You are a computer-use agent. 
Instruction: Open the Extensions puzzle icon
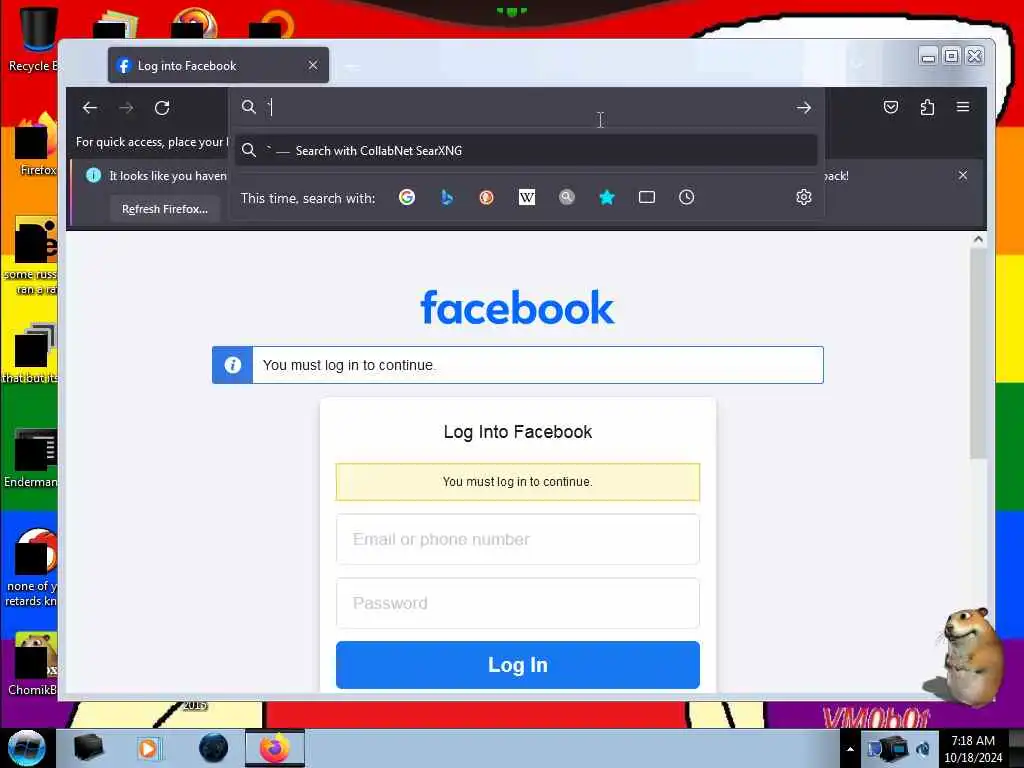pyautogui.click(x=927, y=107)
